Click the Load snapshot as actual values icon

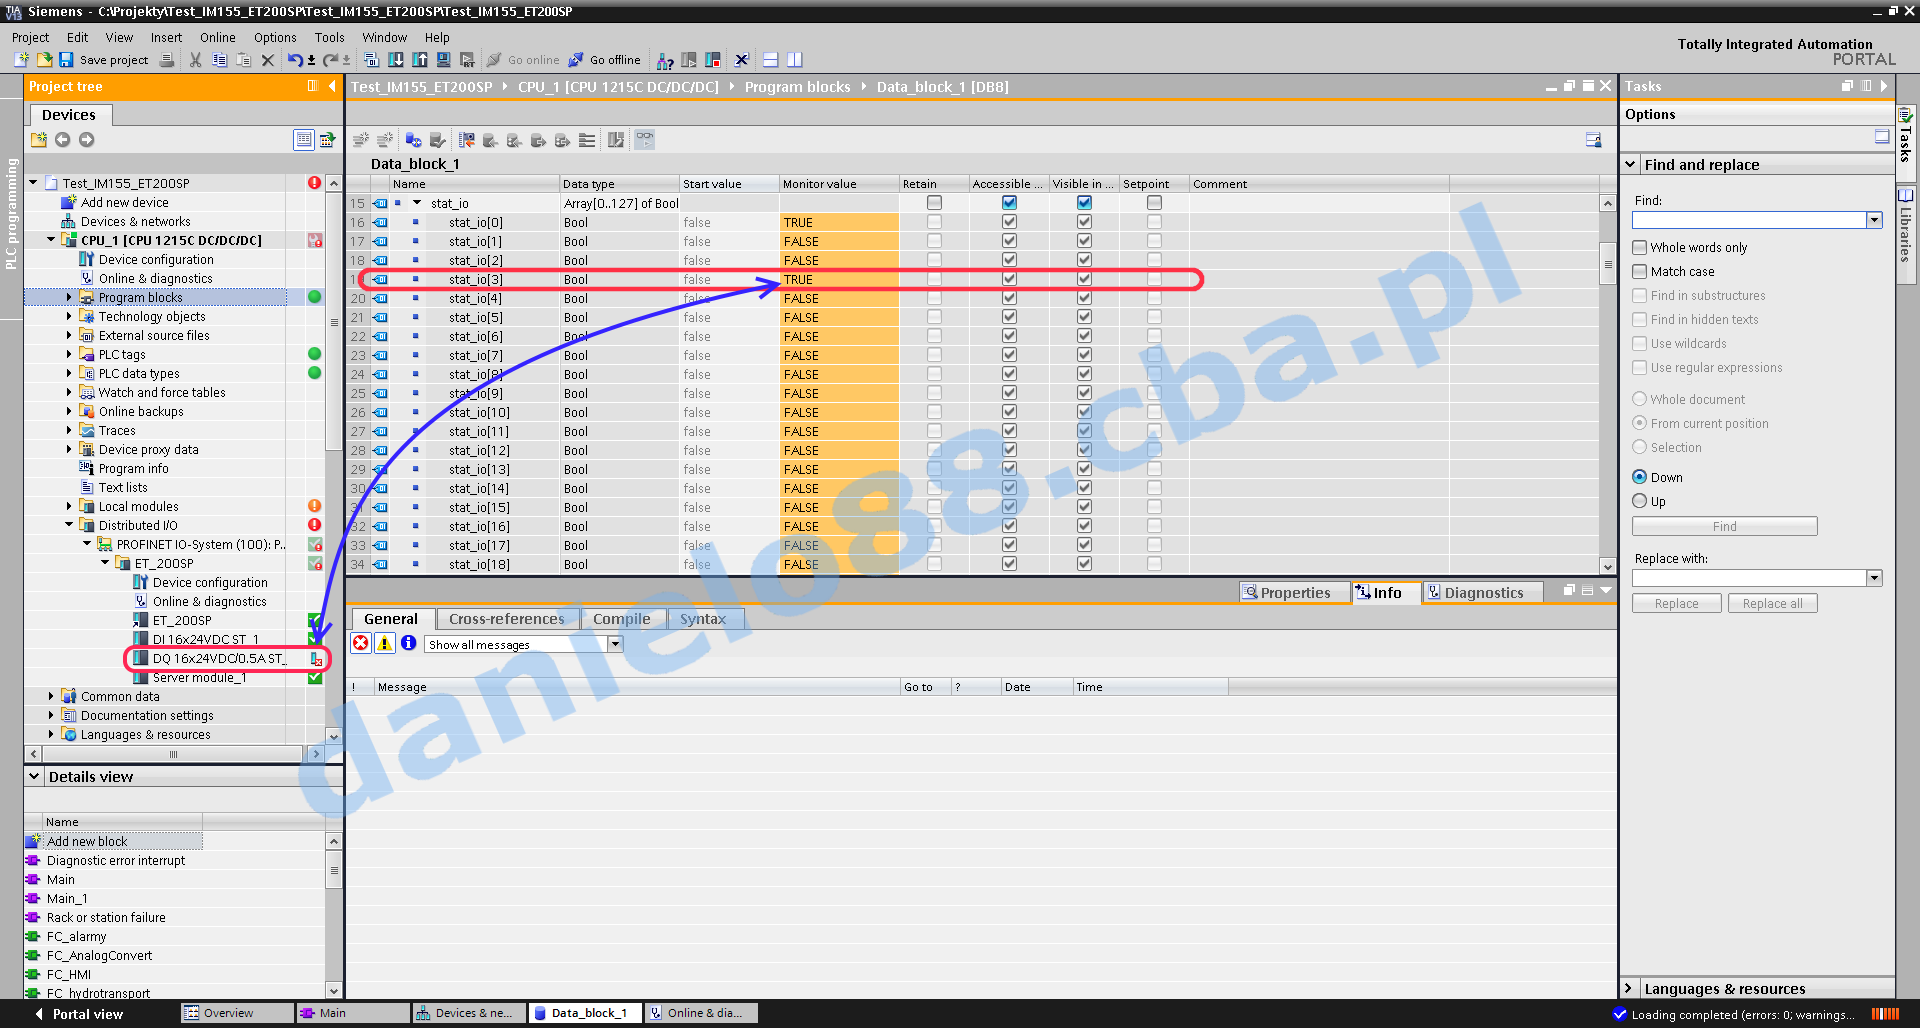coord(538,140)
